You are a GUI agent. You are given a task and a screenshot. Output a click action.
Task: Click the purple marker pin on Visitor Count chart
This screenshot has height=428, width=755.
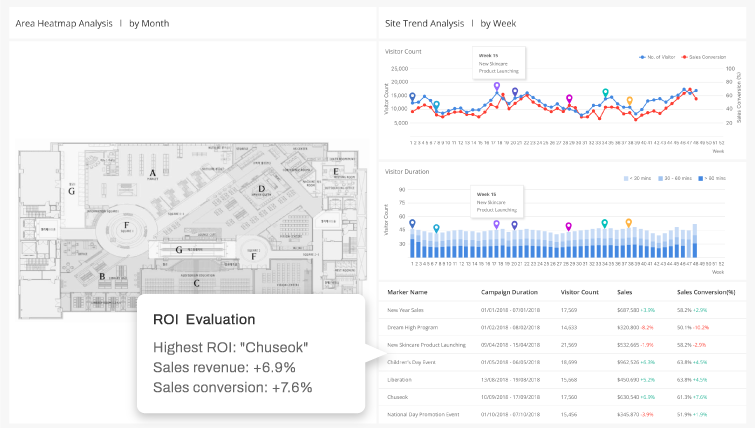tap(497, 87)
